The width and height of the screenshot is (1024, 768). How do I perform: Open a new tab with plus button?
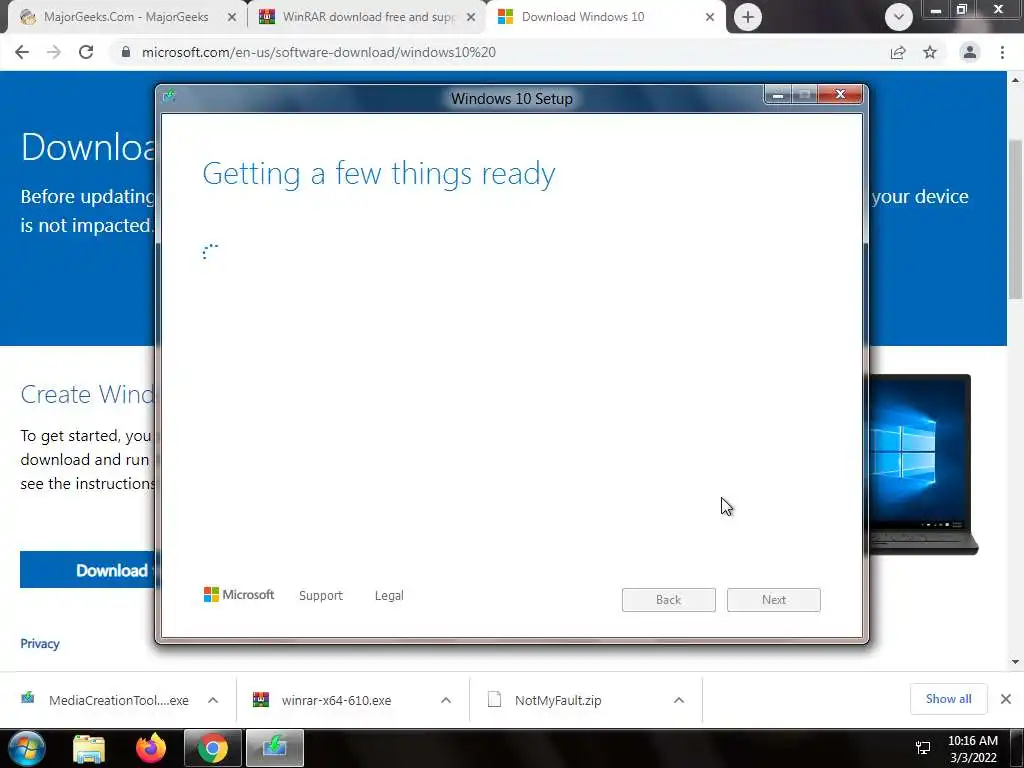point(748,17)
